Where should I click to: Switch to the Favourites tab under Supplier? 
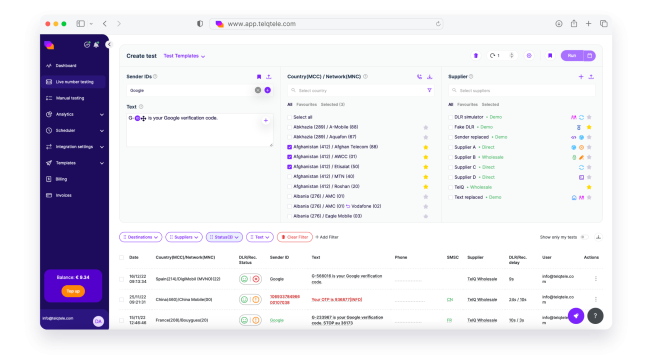pos(467,104)
